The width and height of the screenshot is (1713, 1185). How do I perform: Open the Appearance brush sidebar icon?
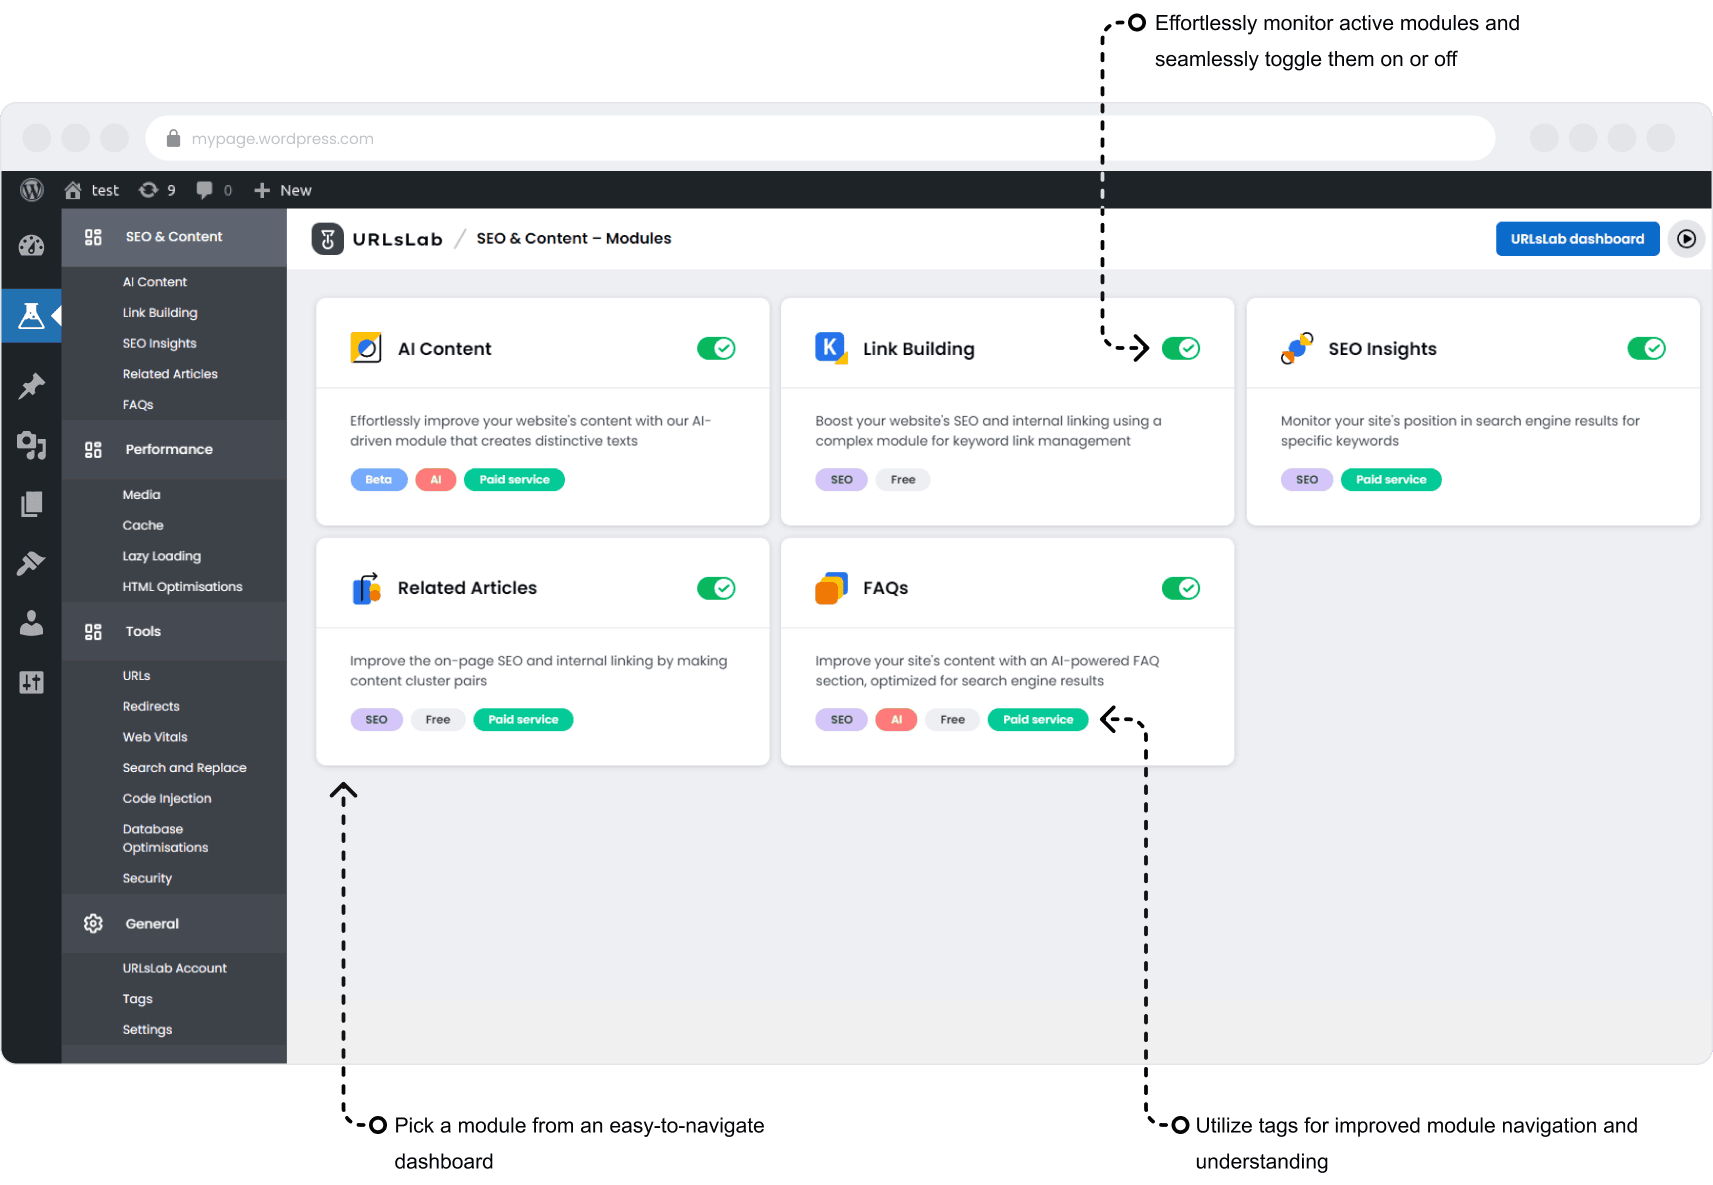[x=32, y=563]
